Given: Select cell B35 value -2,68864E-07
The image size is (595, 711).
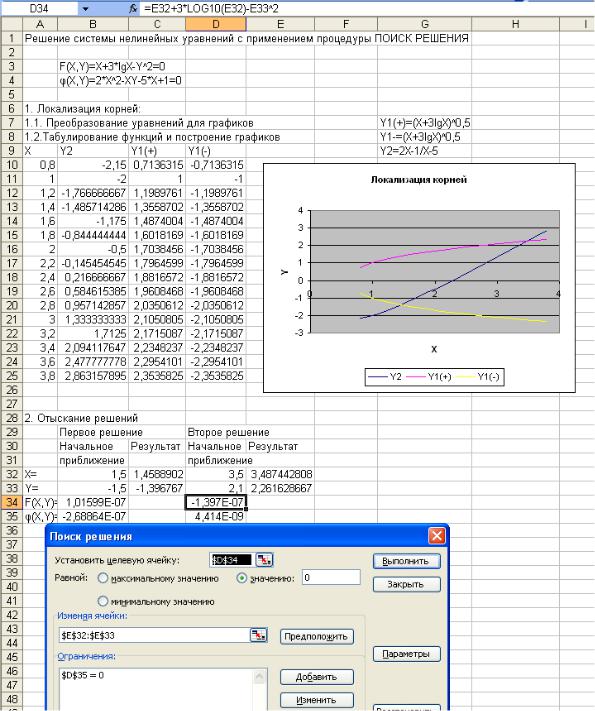Looking at the screenshot, I should point(93,516).
